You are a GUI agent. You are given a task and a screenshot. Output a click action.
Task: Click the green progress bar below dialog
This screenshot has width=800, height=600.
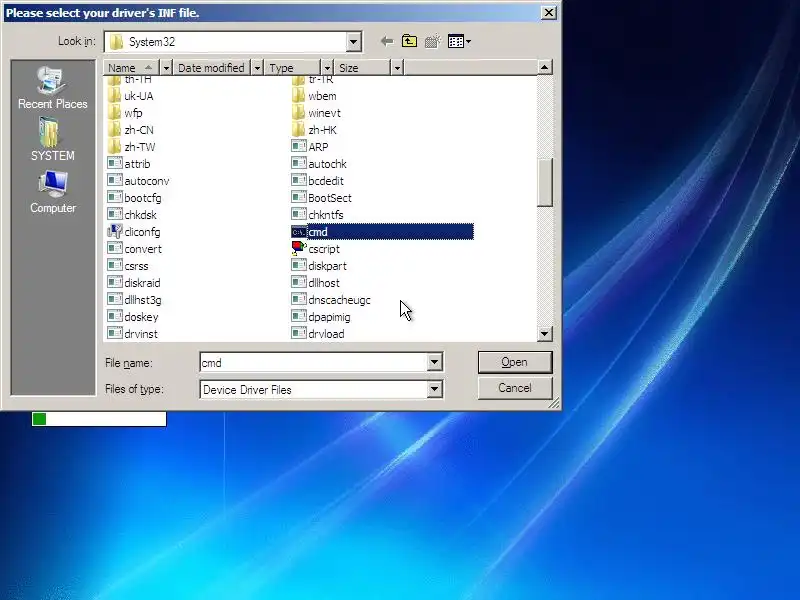99,419
